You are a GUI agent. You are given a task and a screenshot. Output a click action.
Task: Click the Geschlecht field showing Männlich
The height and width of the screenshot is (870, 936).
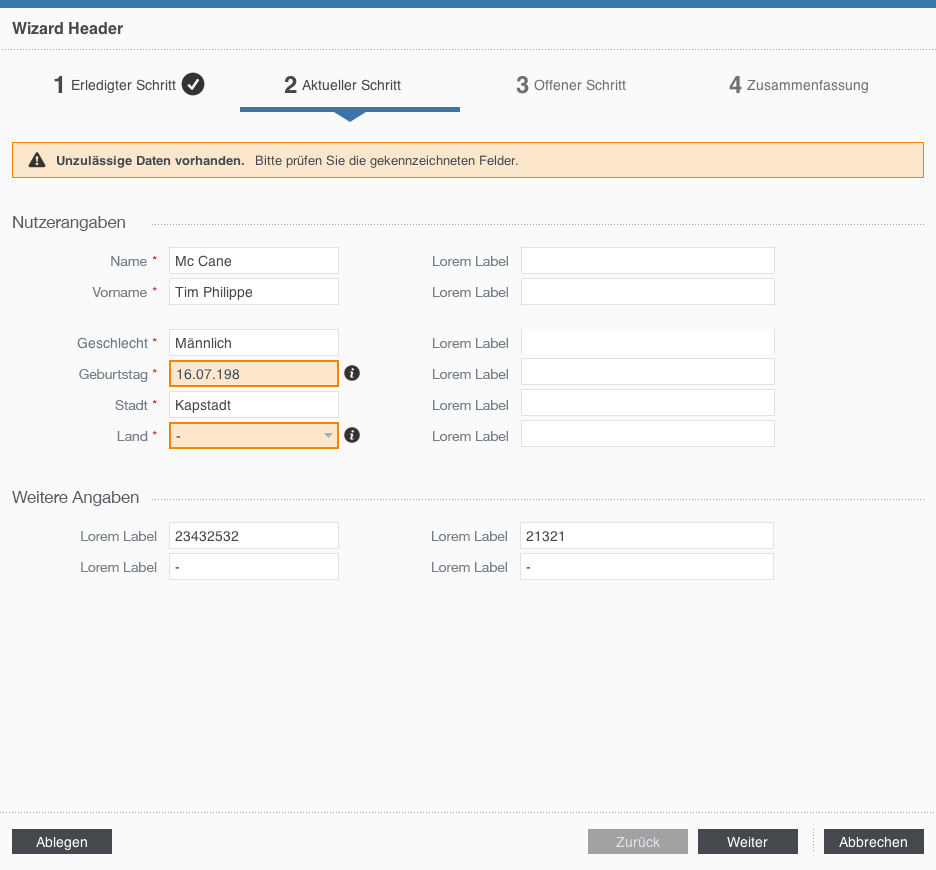point(254,343)
